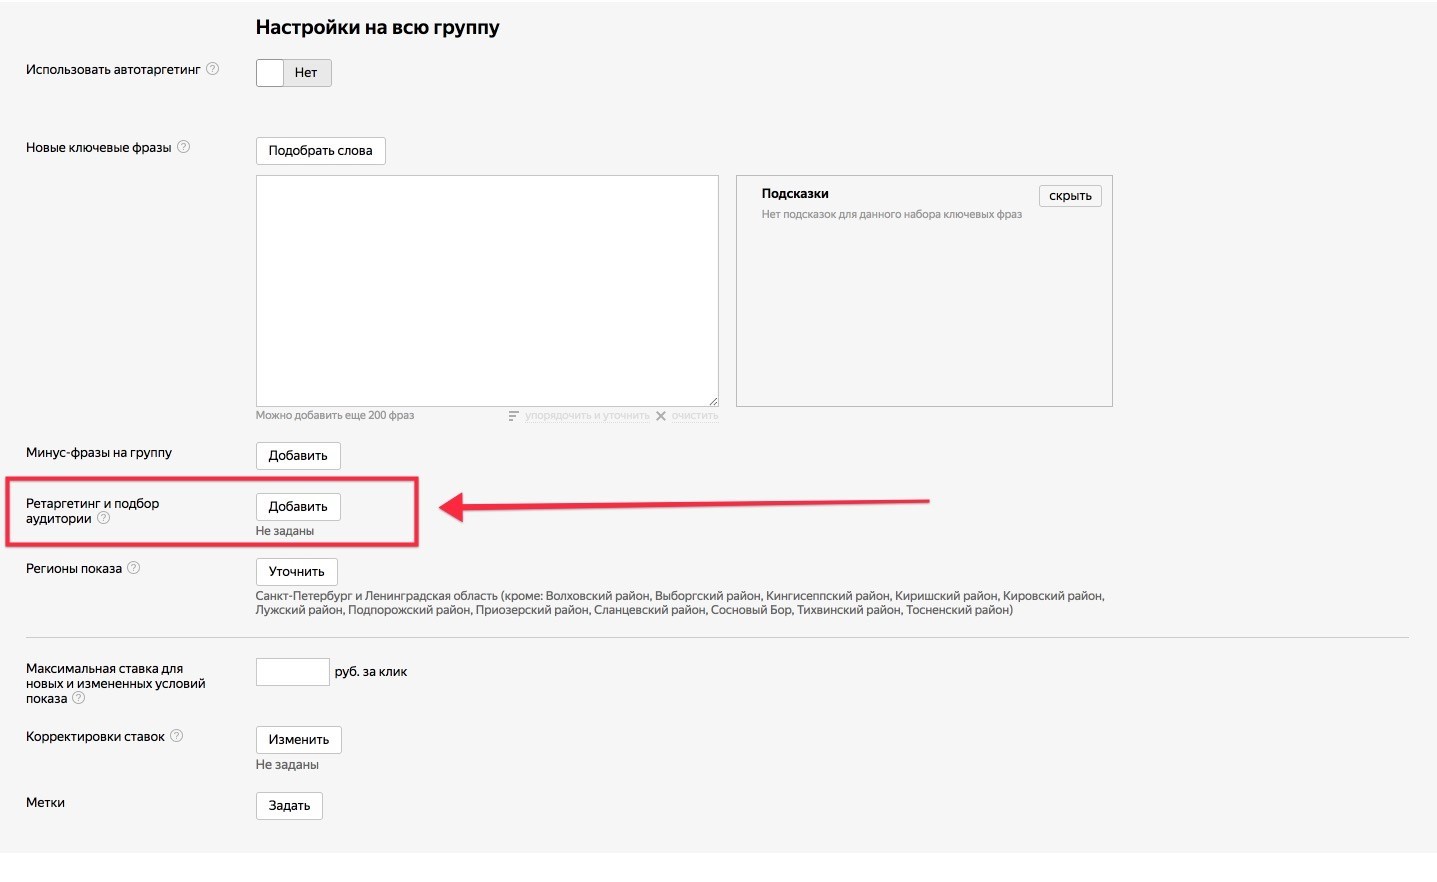1437x882 pixels.
Task: Toggle the autotargeting switch showing Нет
Action: (293, 73)
